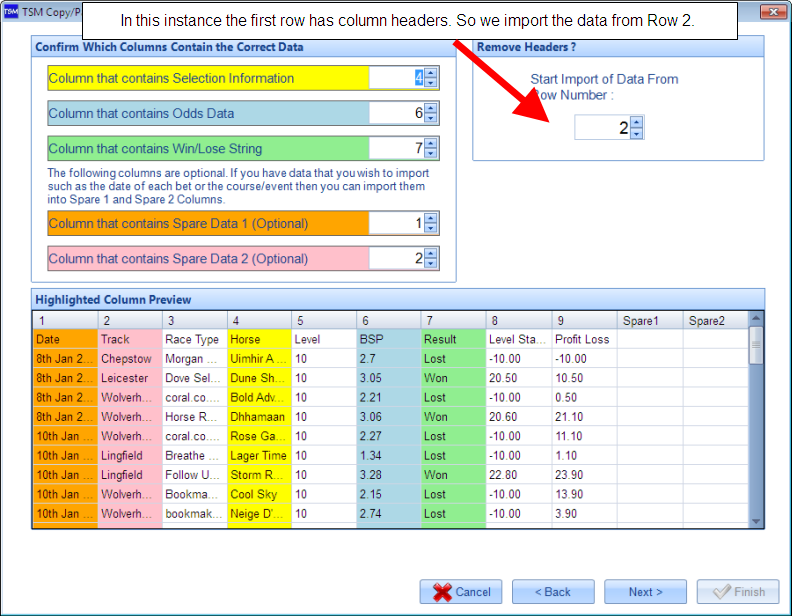Decrease the Odds Data column number
This screenshot has height=616, width=792.
tap(431, 118)
